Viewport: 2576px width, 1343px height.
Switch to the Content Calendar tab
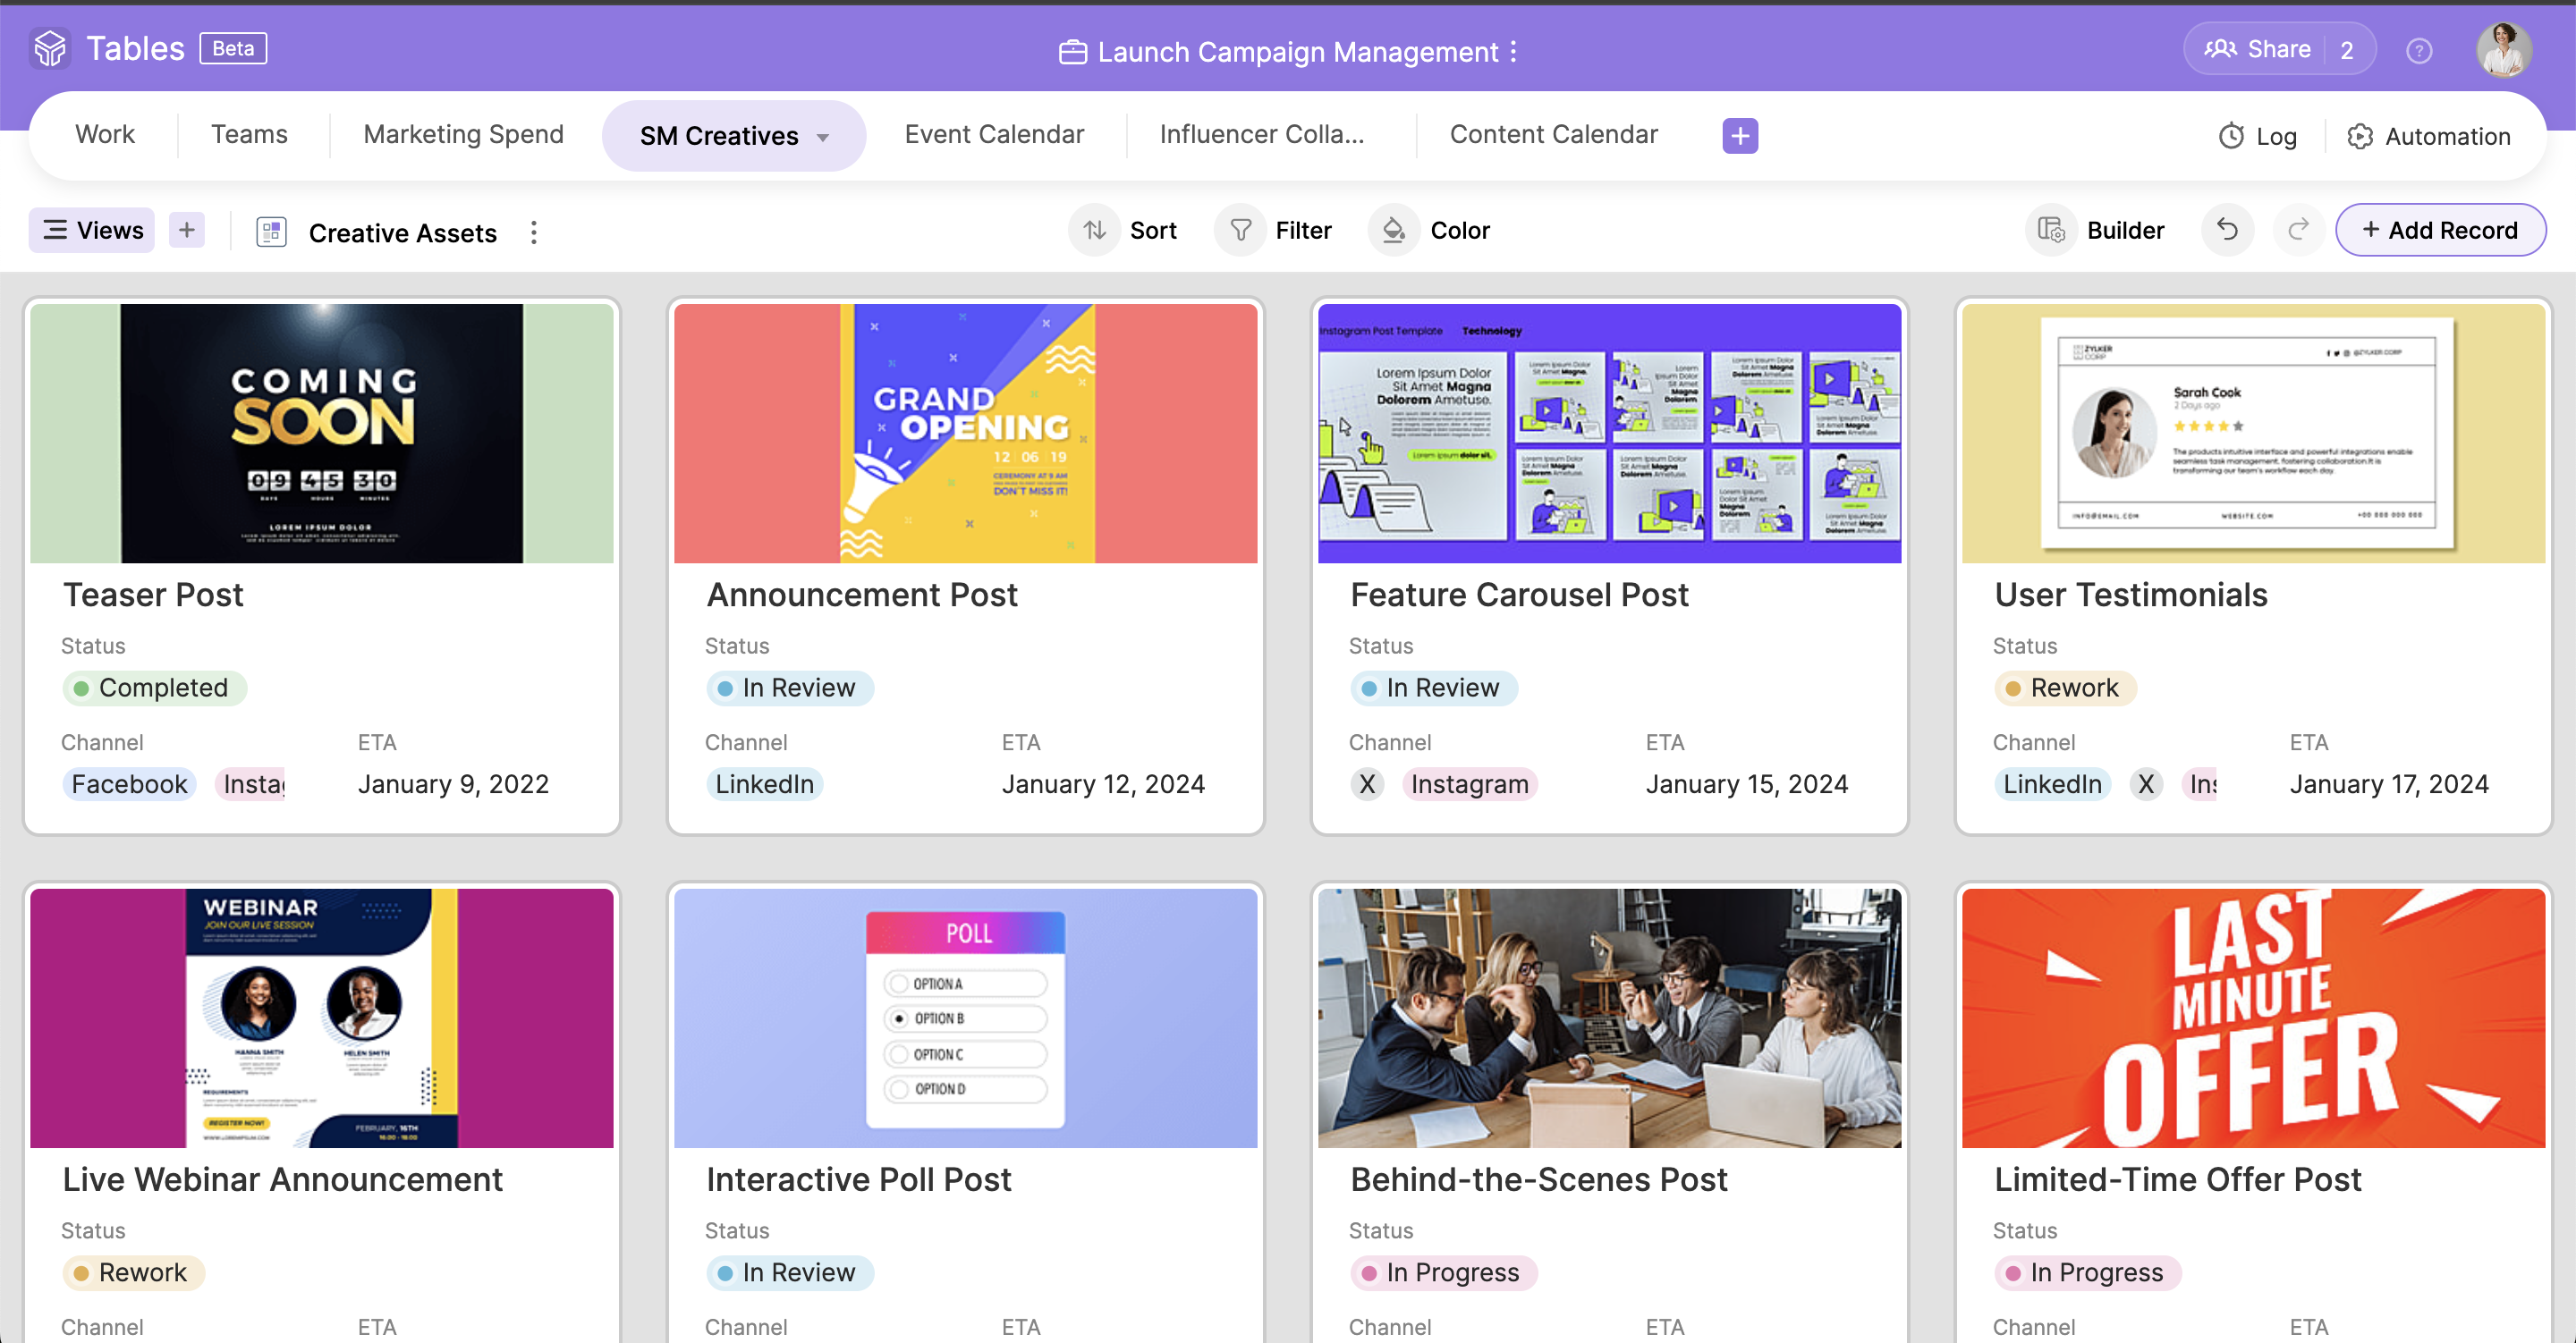(x=1554, y=134)
